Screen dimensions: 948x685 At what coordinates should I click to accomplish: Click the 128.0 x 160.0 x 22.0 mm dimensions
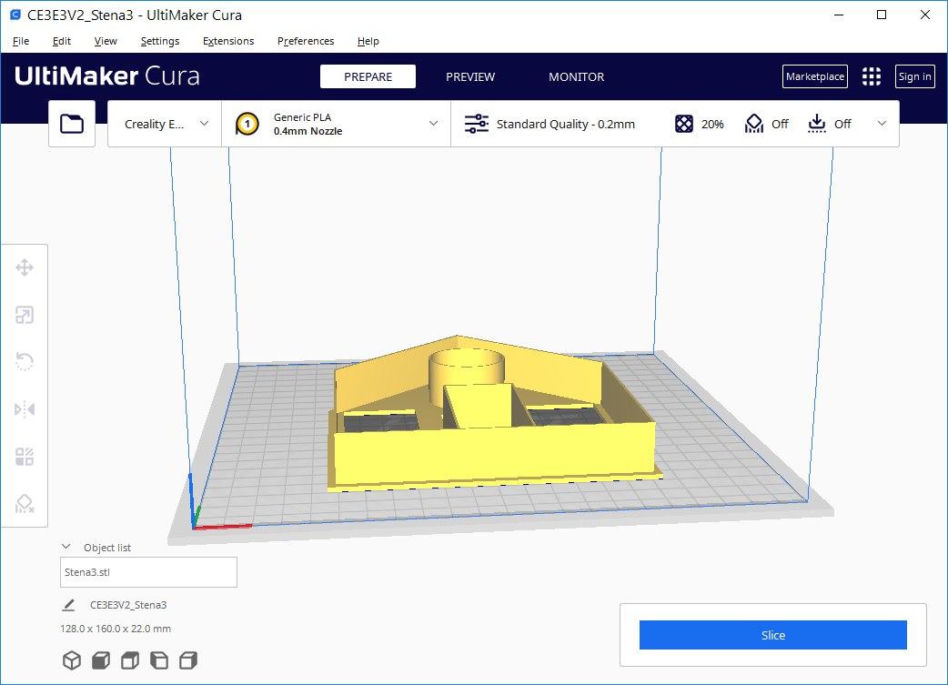point(115,629)
